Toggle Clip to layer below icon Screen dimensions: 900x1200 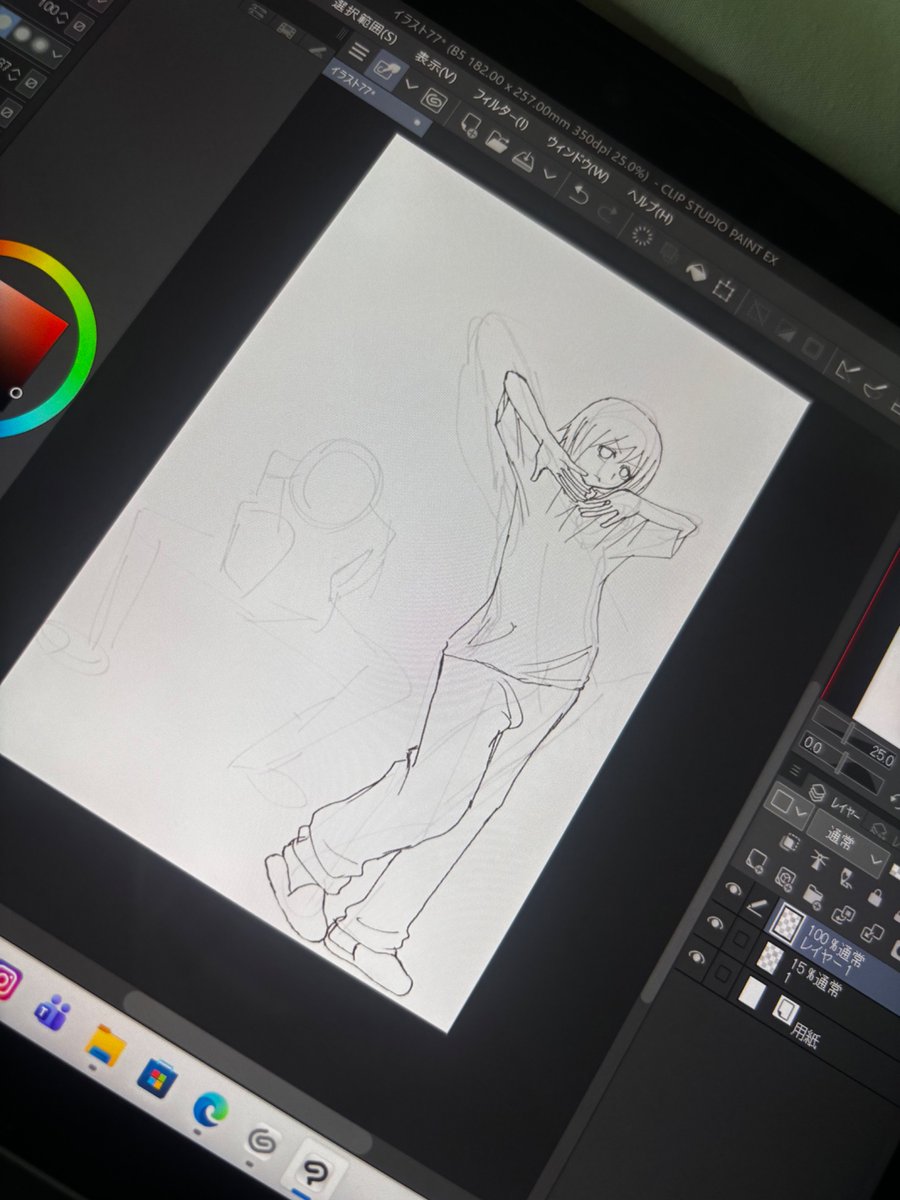pos(789,841)
